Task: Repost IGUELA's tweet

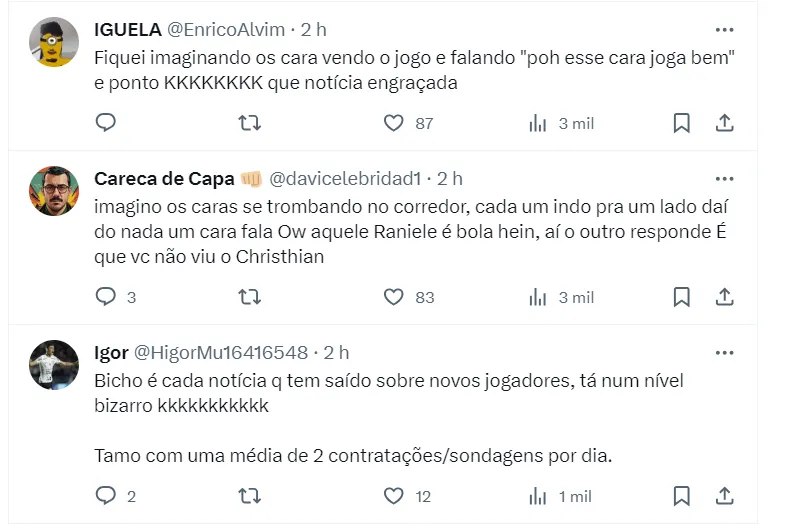Action: [250, 123]
